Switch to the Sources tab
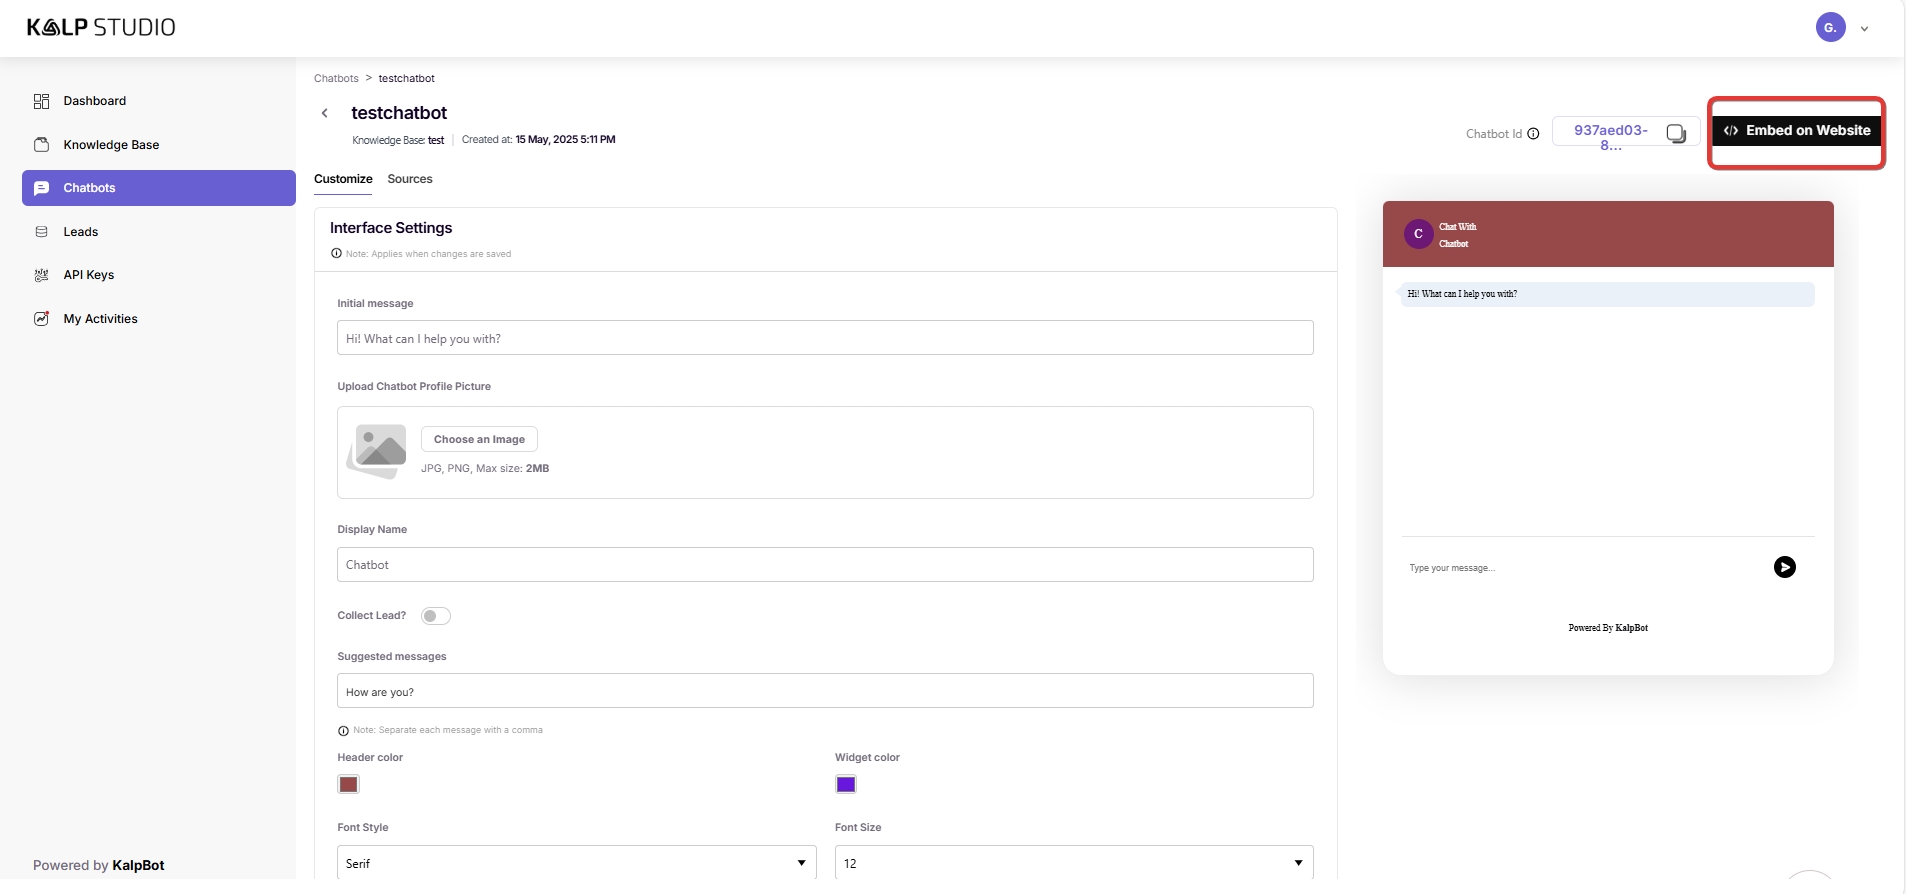 click(x=410, y=179)
